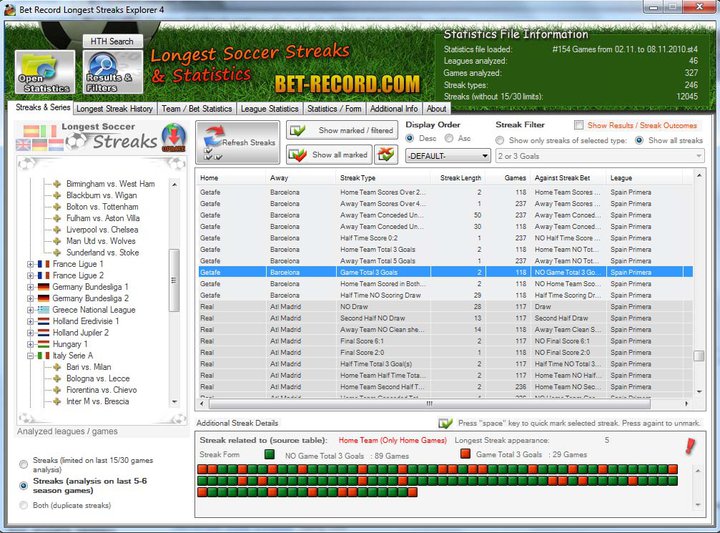Click the red download Update globe icon
The width and height of the screenshot is (720, 533).
tap(174, 137)
